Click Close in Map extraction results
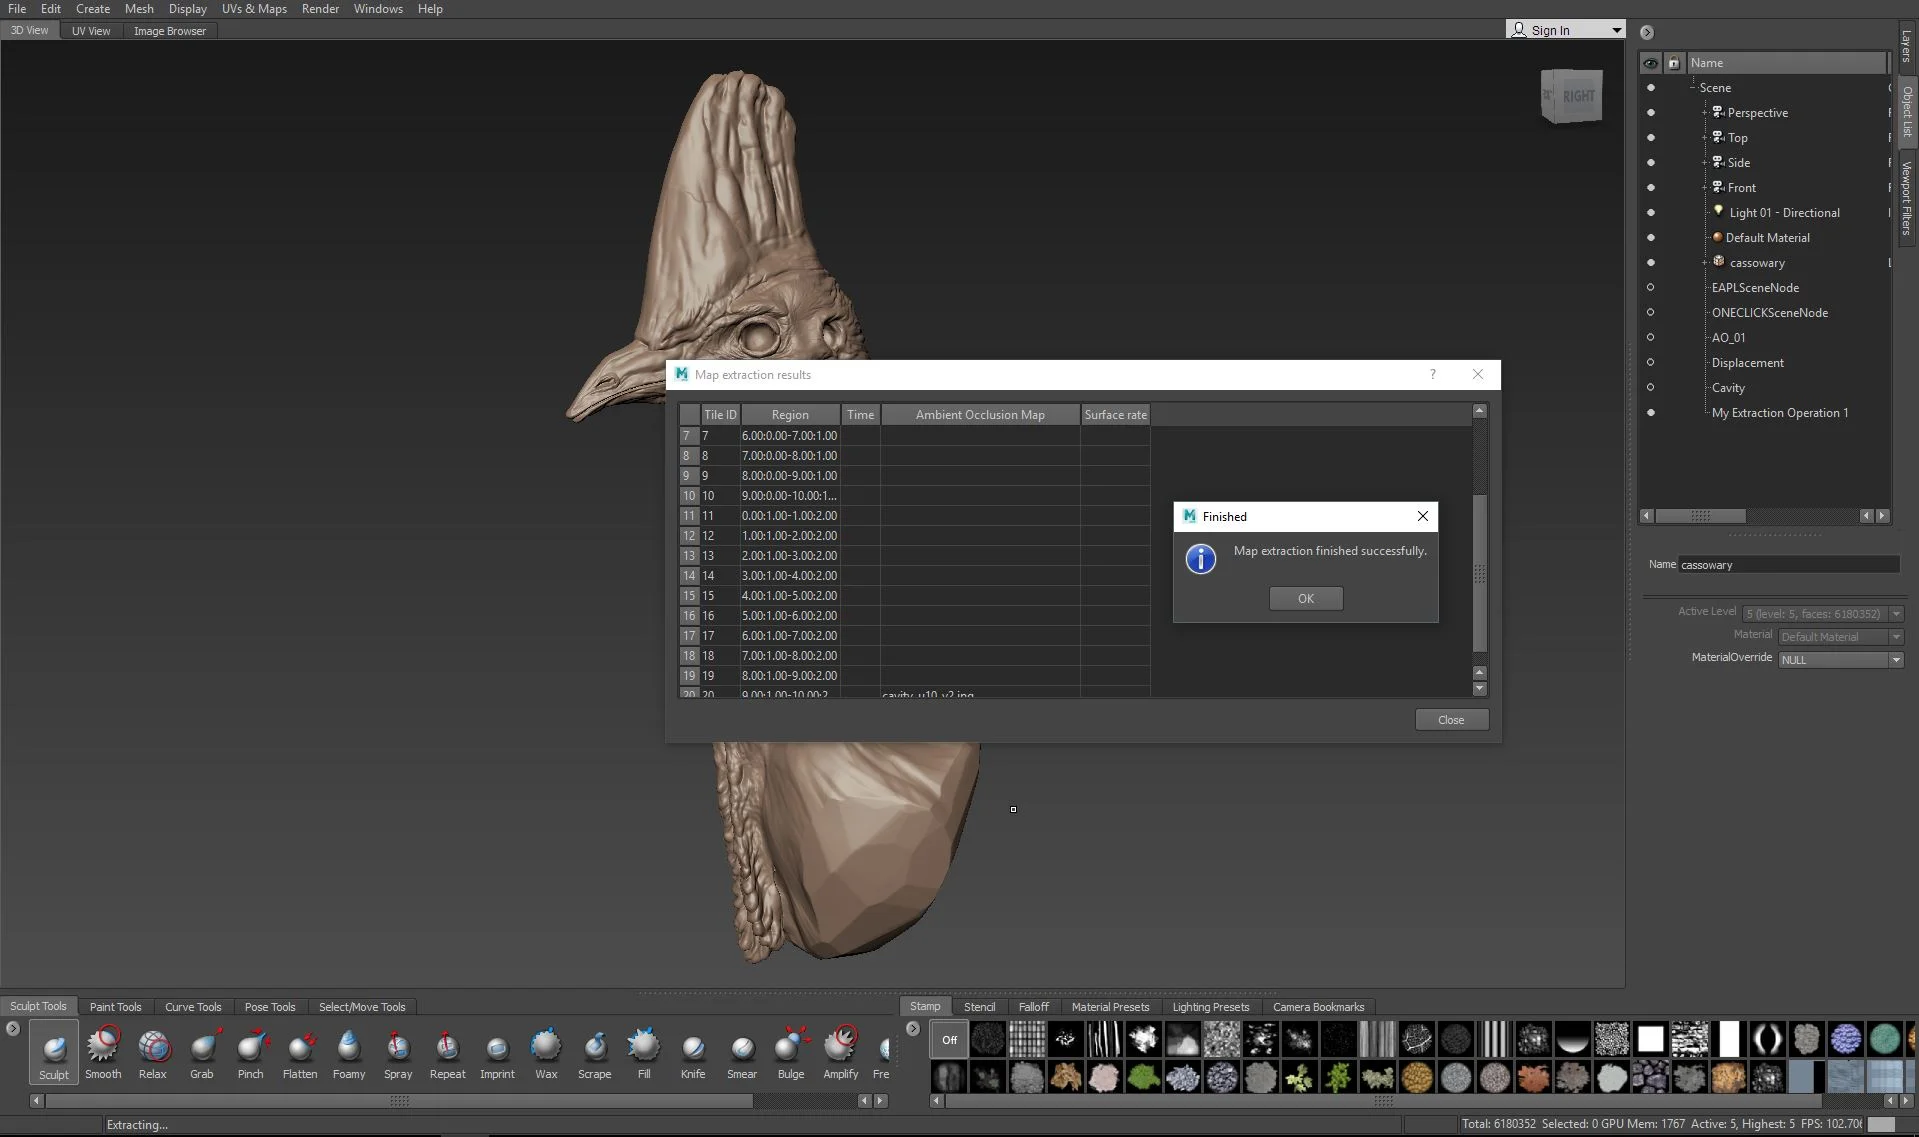This screenshot has width=1919, height=1137. click(x=1451, y=720)
